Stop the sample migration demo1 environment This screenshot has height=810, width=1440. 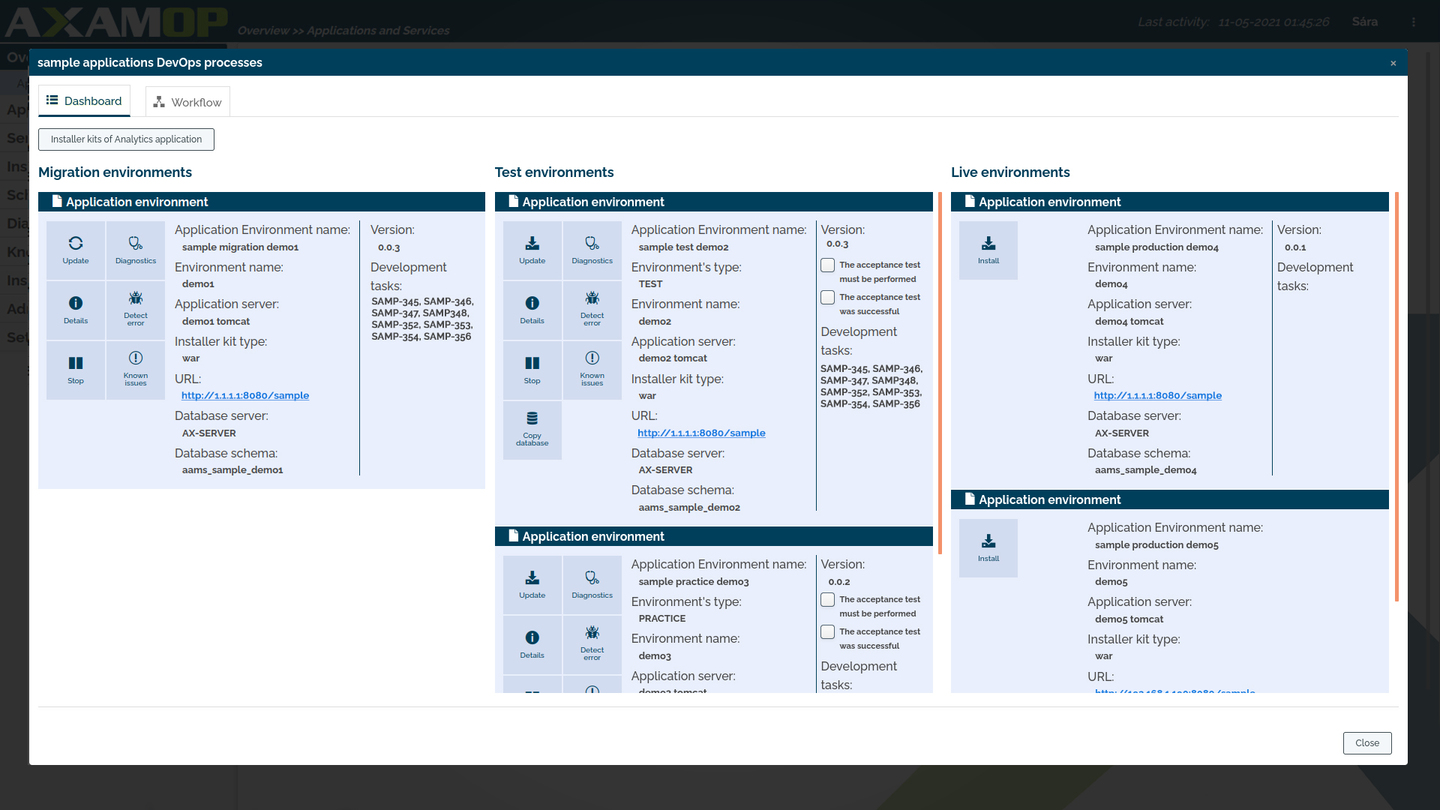click(76, 370)
